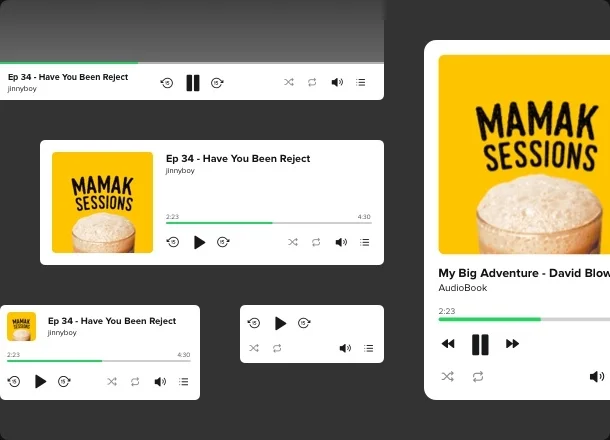The image size is (610, 440).
Task: Click volume icon in large horizontal card player
Action: (341, 242)
